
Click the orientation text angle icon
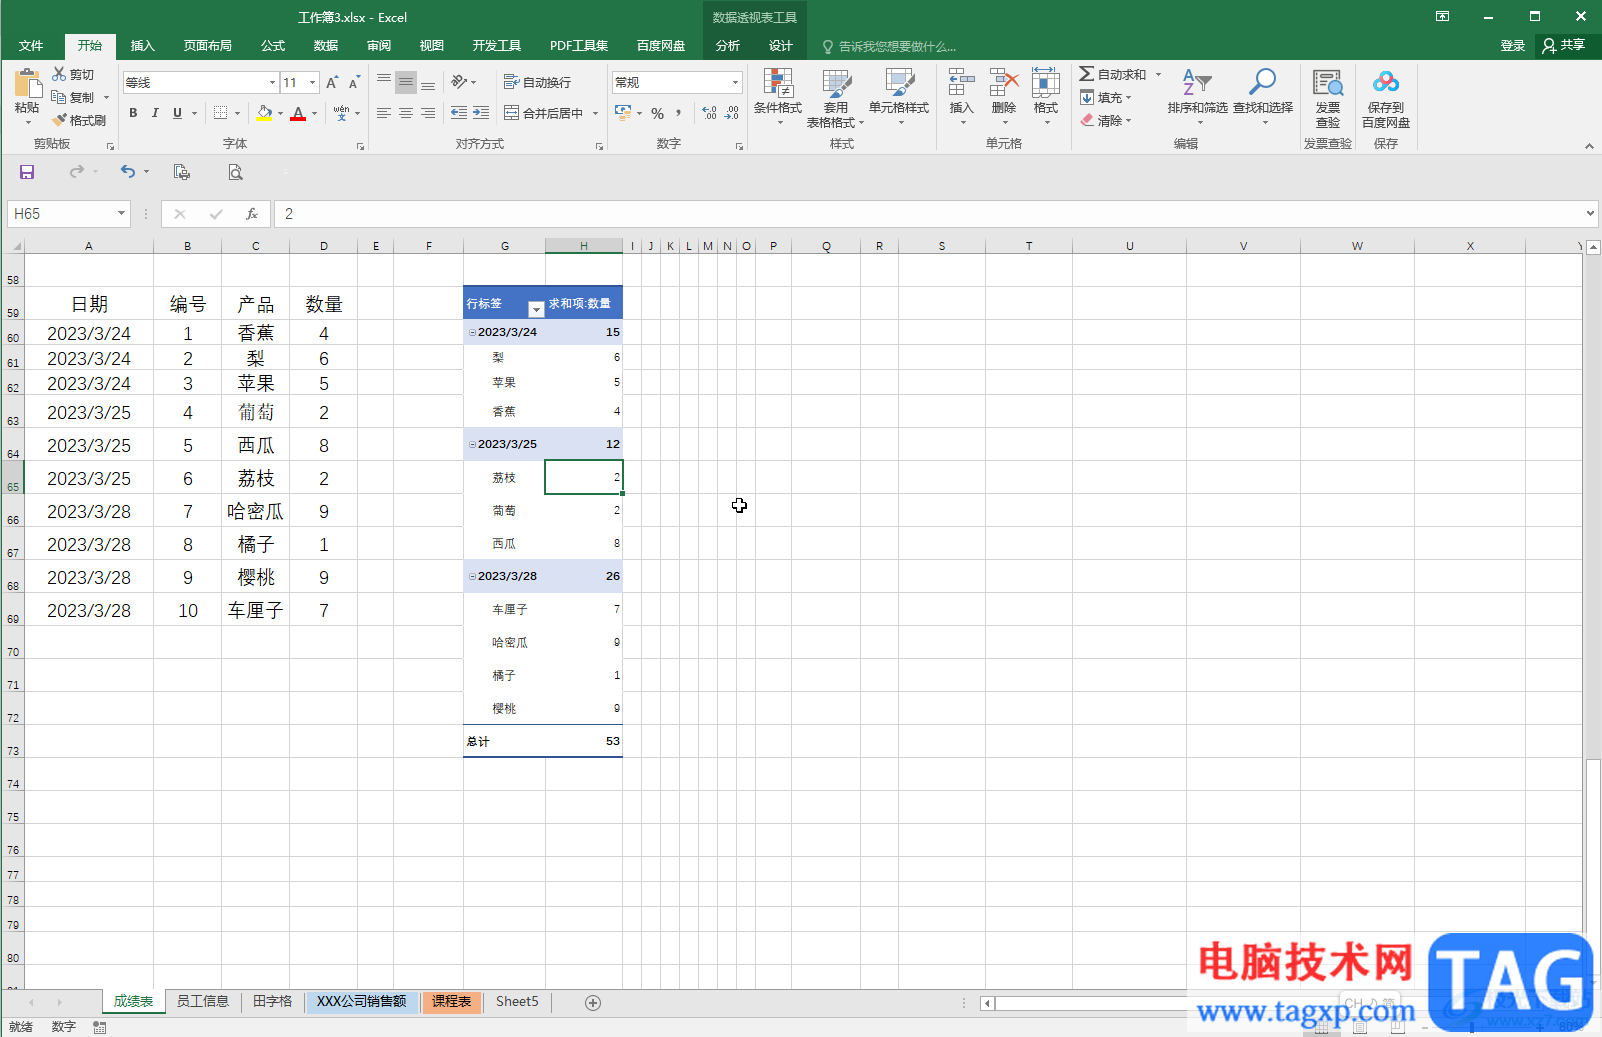coord(459,82)
